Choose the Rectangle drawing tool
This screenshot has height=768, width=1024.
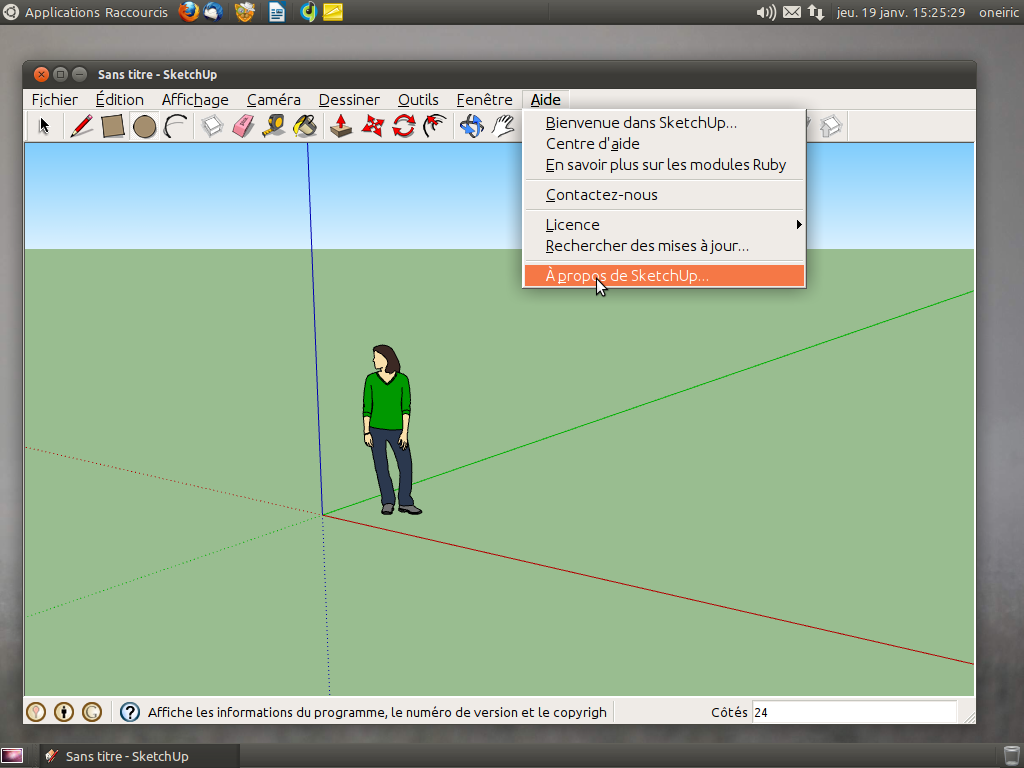[113, 126]
